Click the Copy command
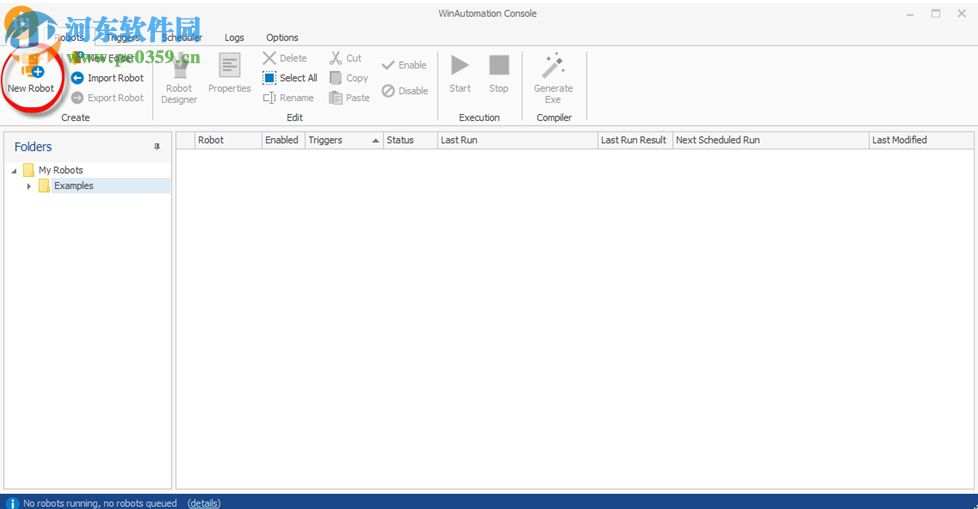978x509 pixels. tap(349, 78)
